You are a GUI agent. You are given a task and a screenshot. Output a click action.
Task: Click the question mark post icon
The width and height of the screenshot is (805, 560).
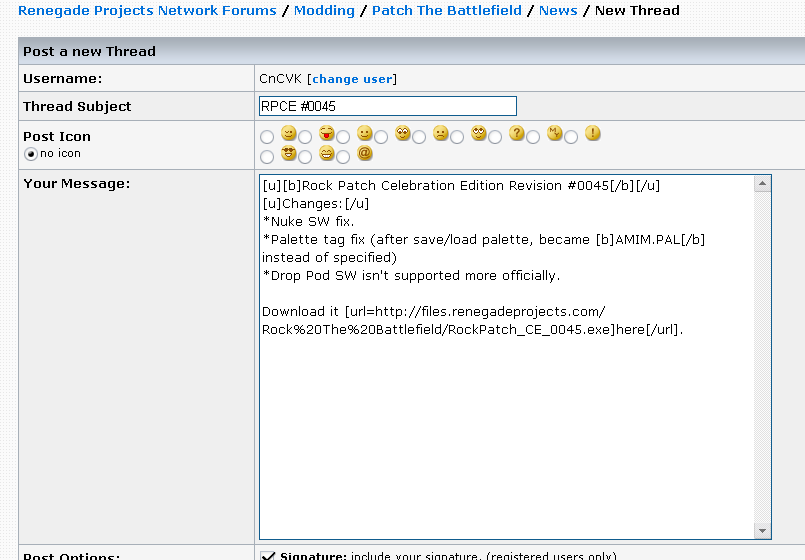pyautogui.click(x=517, y=133)
